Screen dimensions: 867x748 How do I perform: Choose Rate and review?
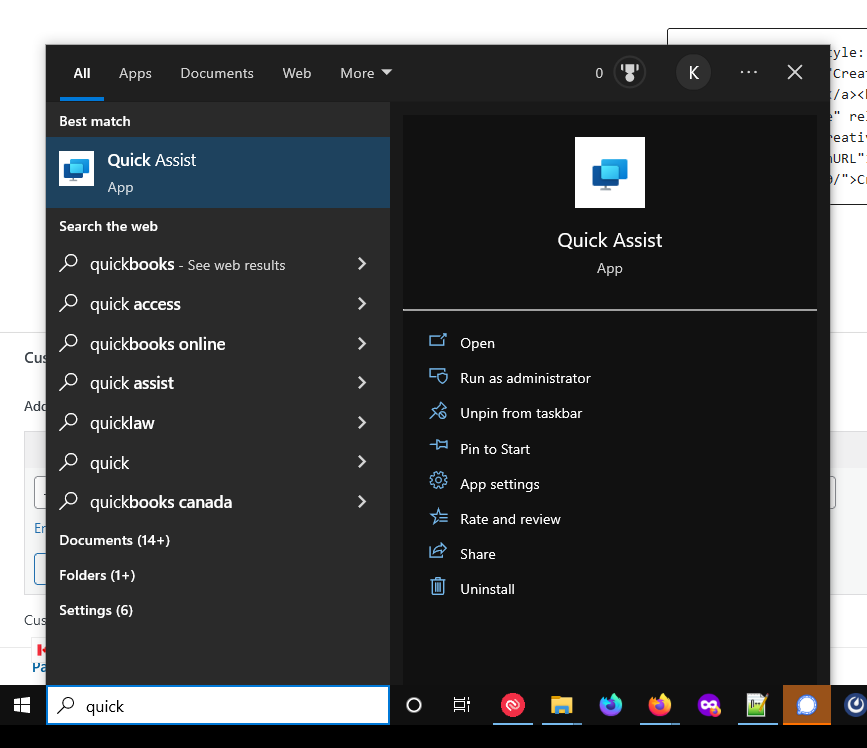(495, 519)
